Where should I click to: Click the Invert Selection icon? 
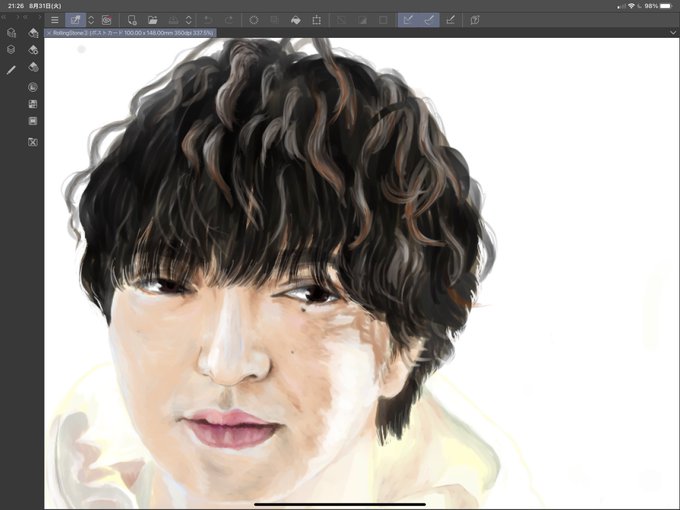tap(362, 20)
